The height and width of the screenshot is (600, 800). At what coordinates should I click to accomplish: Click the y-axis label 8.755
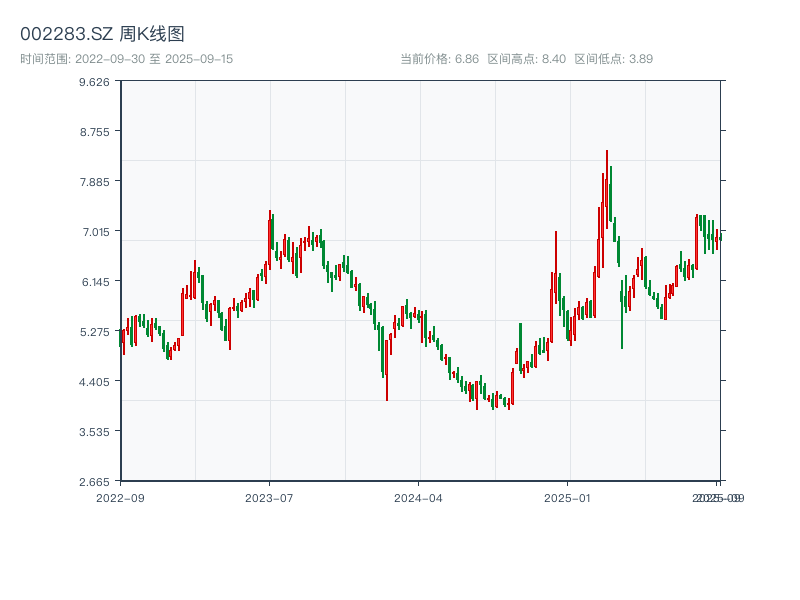[94, 132]
